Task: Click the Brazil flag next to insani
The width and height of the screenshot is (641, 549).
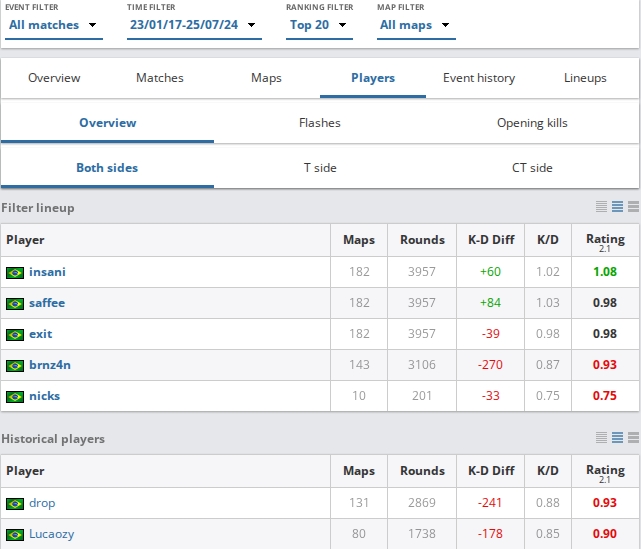Action: tap(15, 273)
